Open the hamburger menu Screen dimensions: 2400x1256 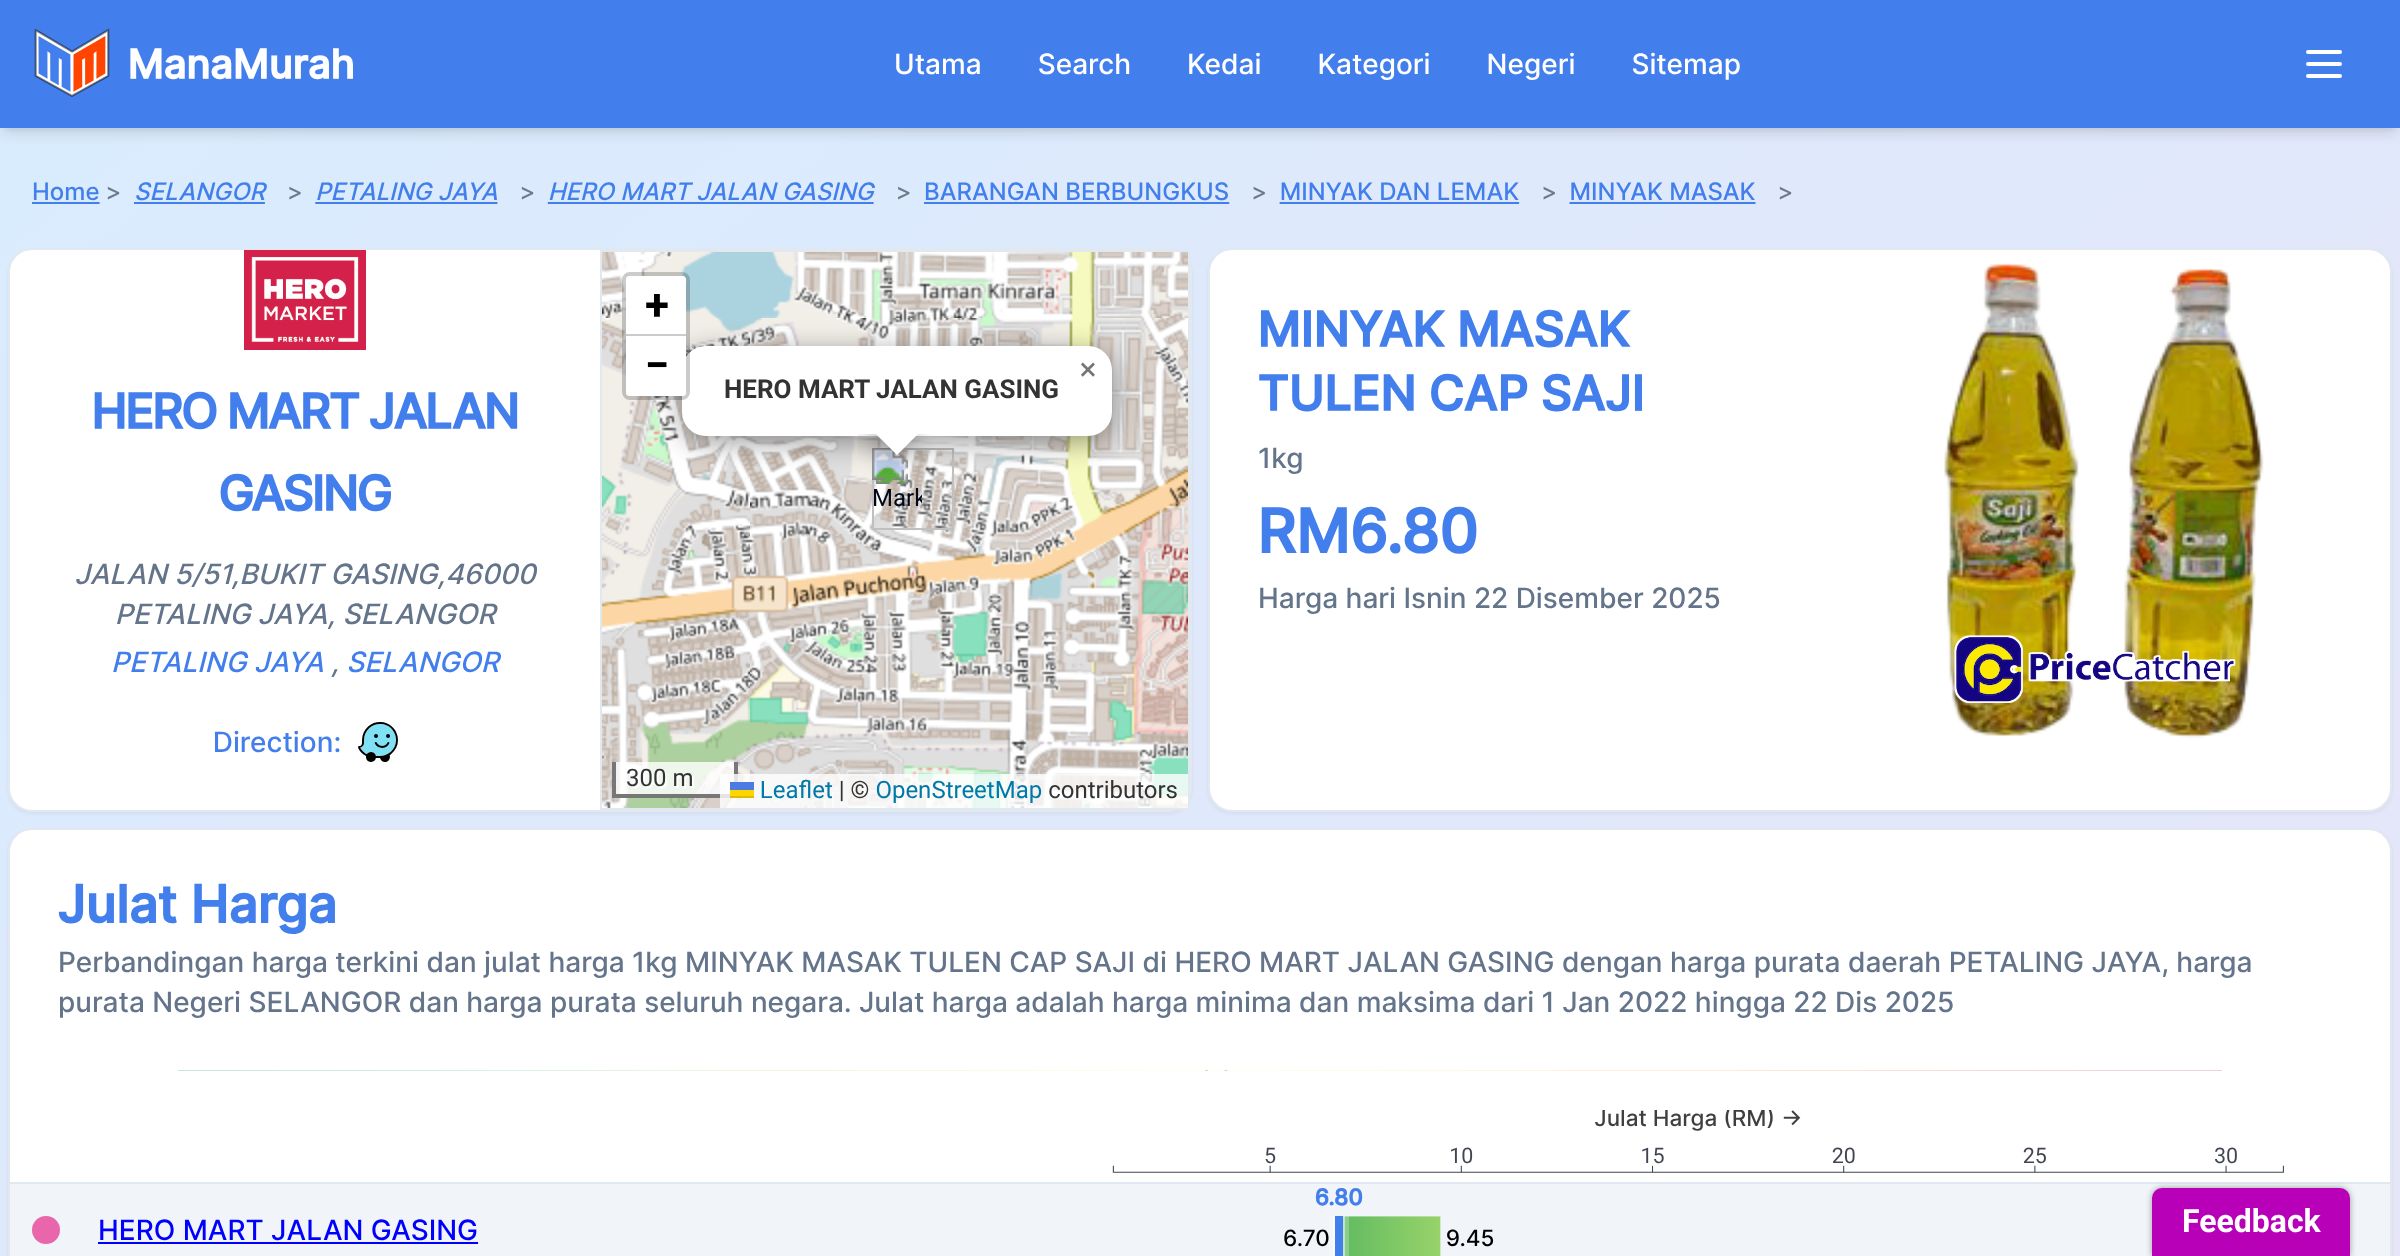(x=2323, y=64)
